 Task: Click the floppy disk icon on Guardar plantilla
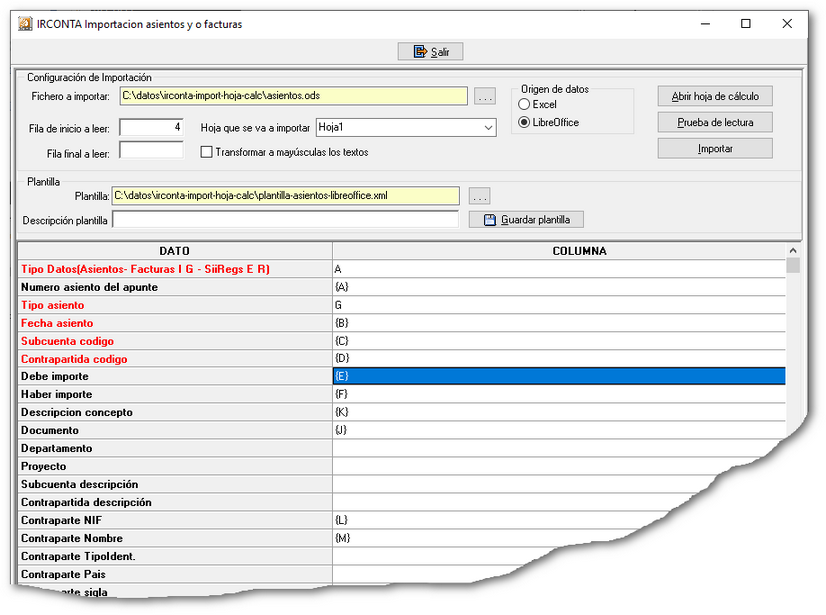[490, 220]
